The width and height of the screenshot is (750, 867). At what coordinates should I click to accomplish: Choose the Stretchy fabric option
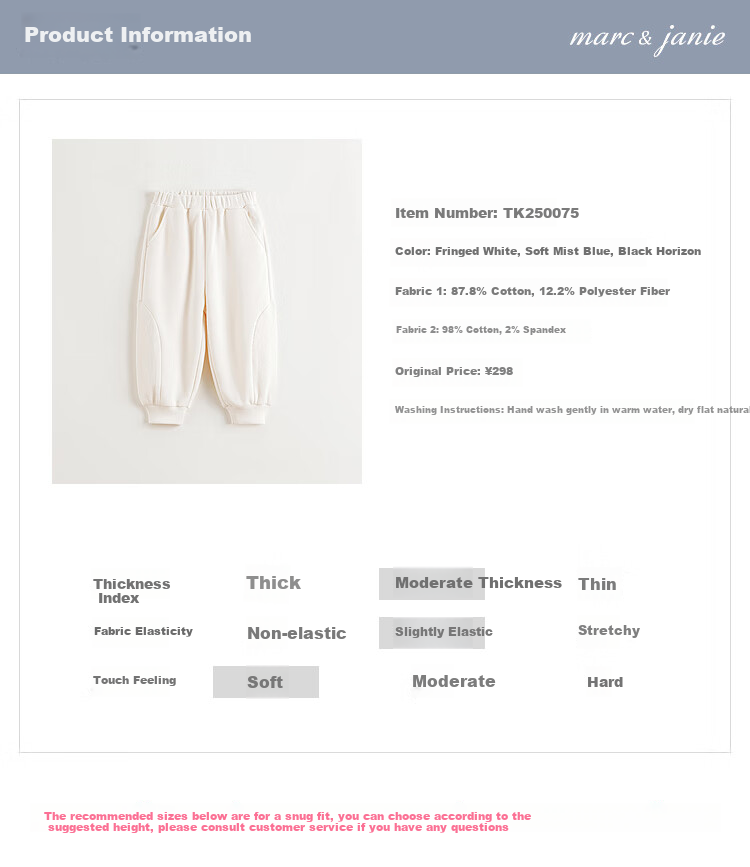click(x=609, y=630)
